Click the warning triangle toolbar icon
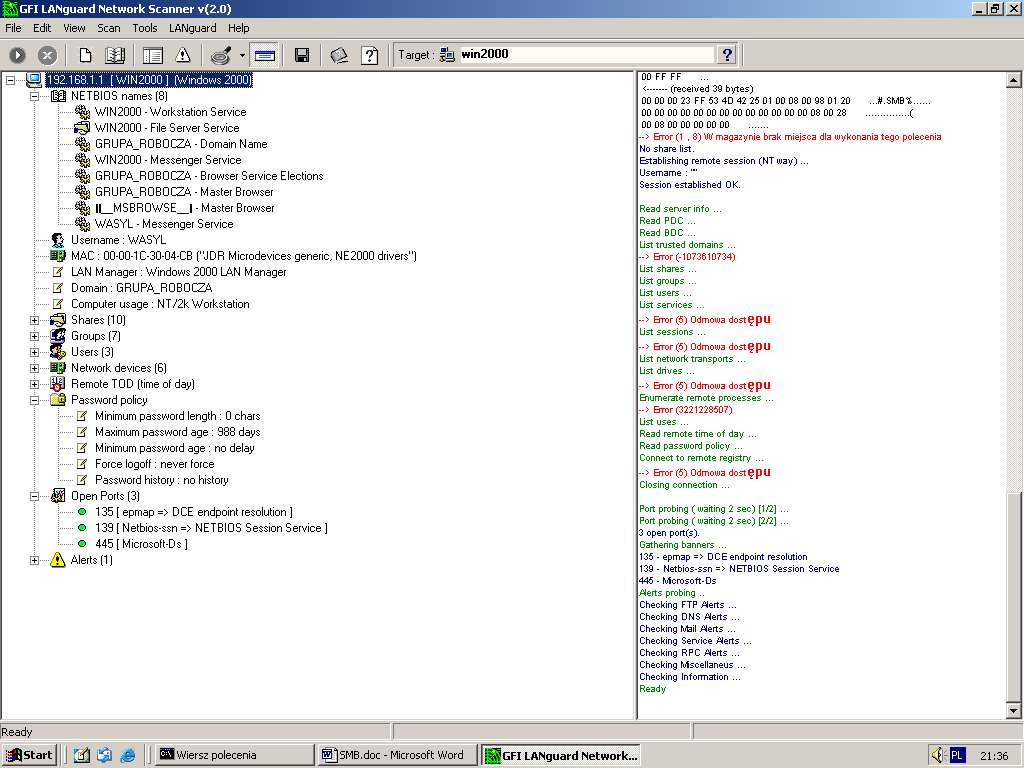Image resolution: width=1024 pixels, height=768 pixels. [x=183, y=56]
